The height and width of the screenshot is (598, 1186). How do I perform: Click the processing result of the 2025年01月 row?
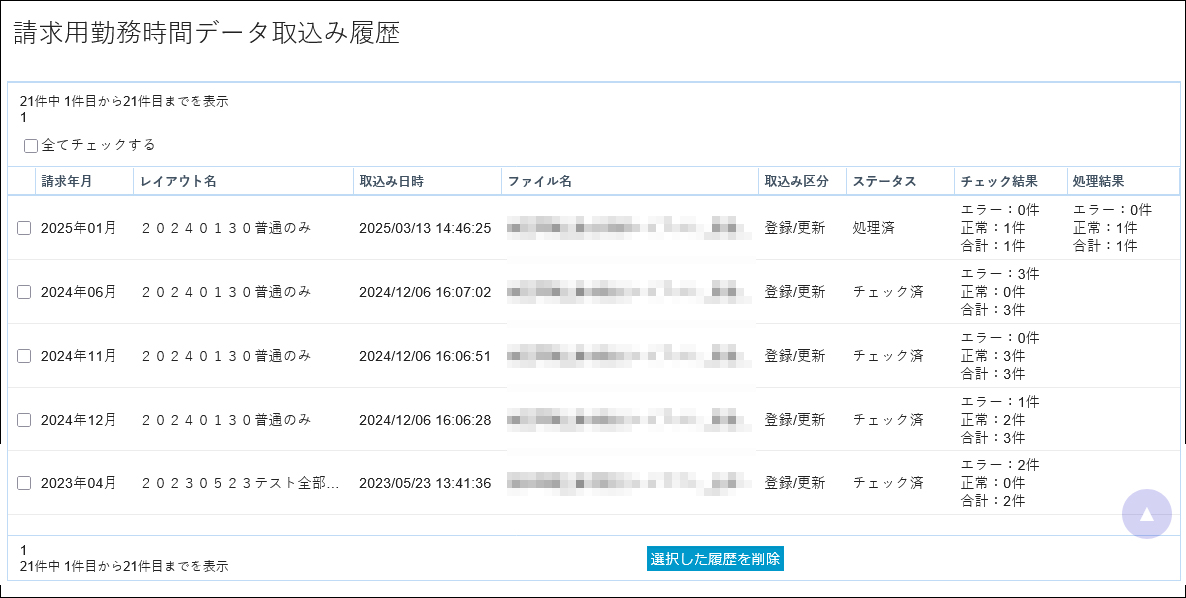point(1112,228)
